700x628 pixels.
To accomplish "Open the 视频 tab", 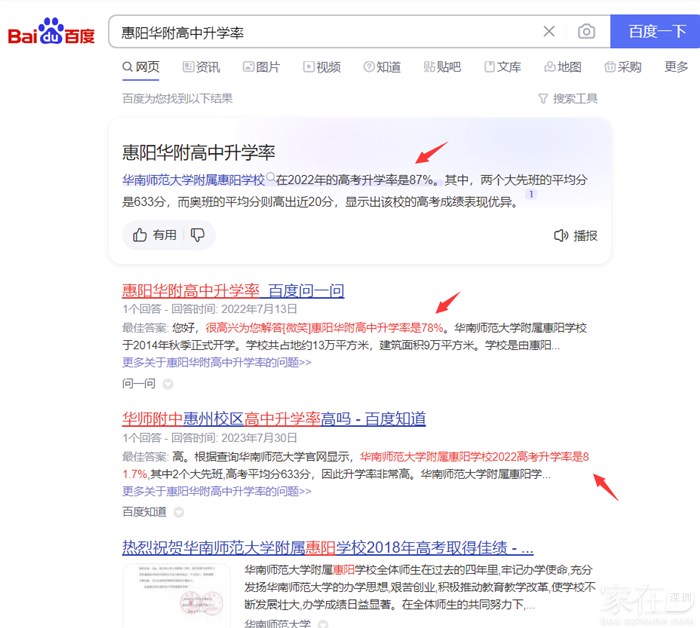I will pos(321,67).
